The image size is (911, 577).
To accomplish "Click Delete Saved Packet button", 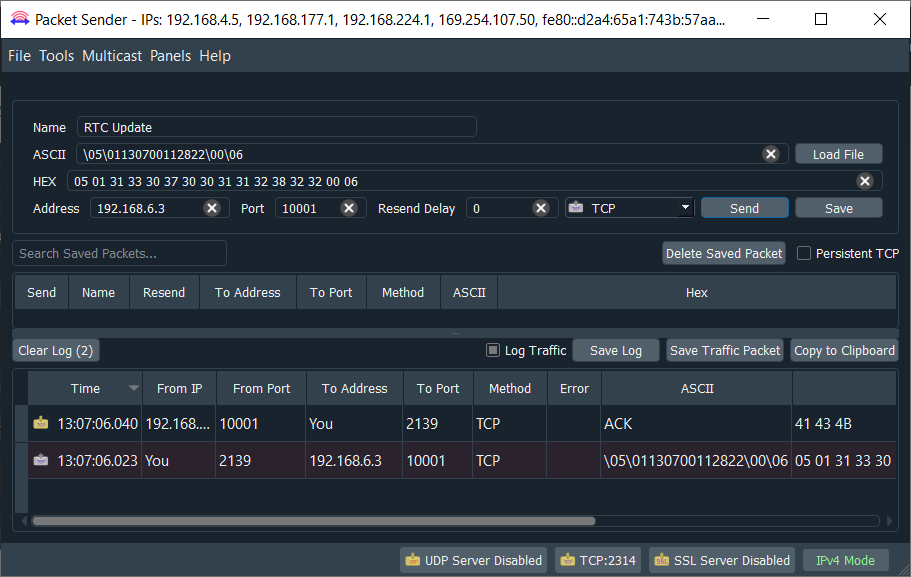I will 724,253.
